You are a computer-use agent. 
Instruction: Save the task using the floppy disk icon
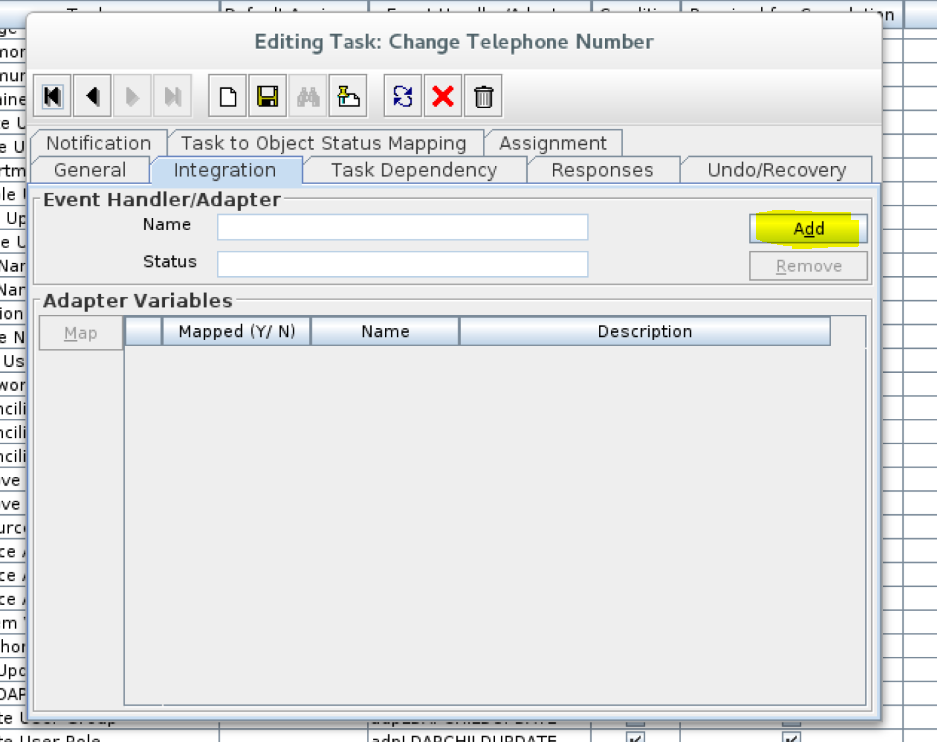pos(267,95)
